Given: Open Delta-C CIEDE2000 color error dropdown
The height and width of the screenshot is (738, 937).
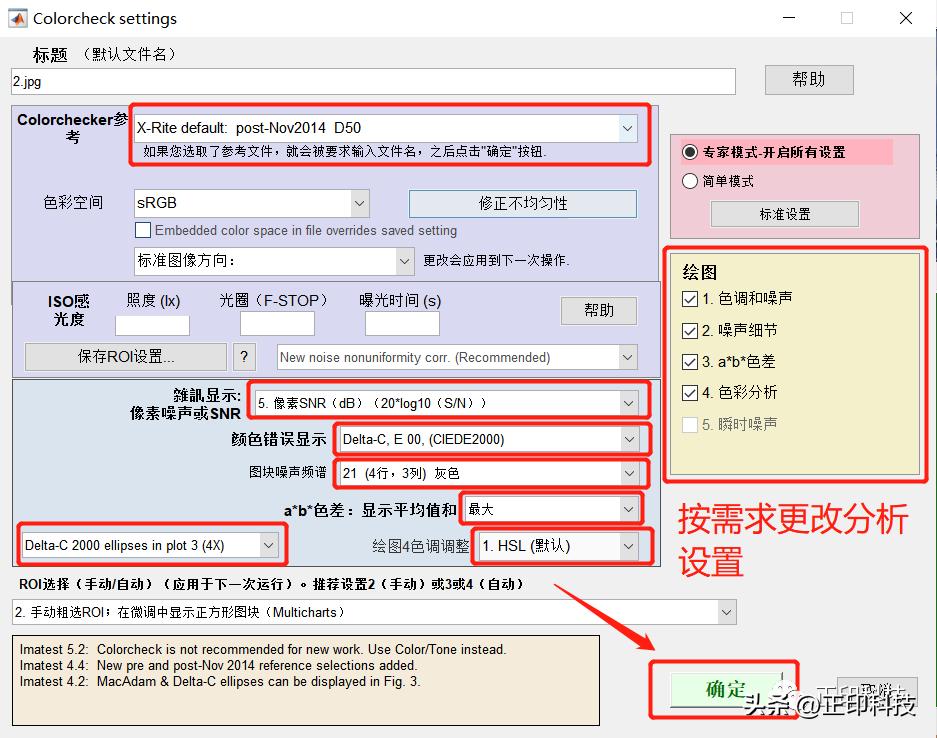Looking at the screenshot, I should [x=489, y=440].
